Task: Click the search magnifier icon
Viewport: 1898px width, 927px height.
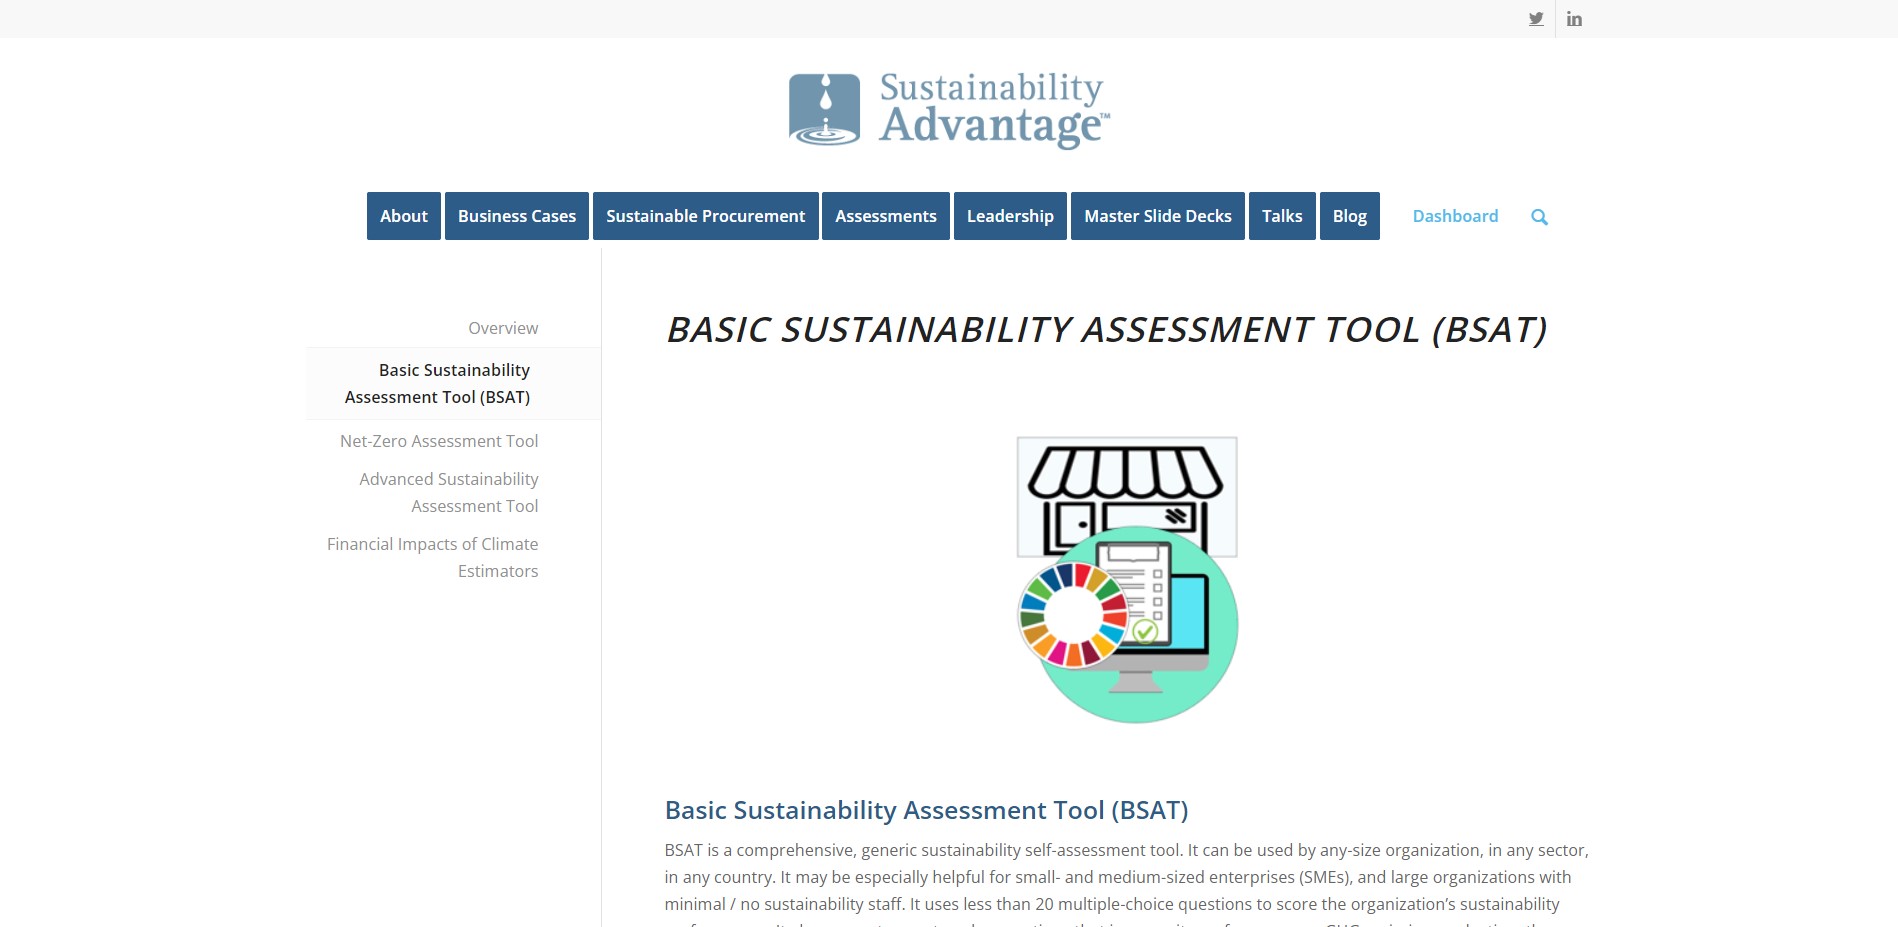Action: pos(1539,217)
